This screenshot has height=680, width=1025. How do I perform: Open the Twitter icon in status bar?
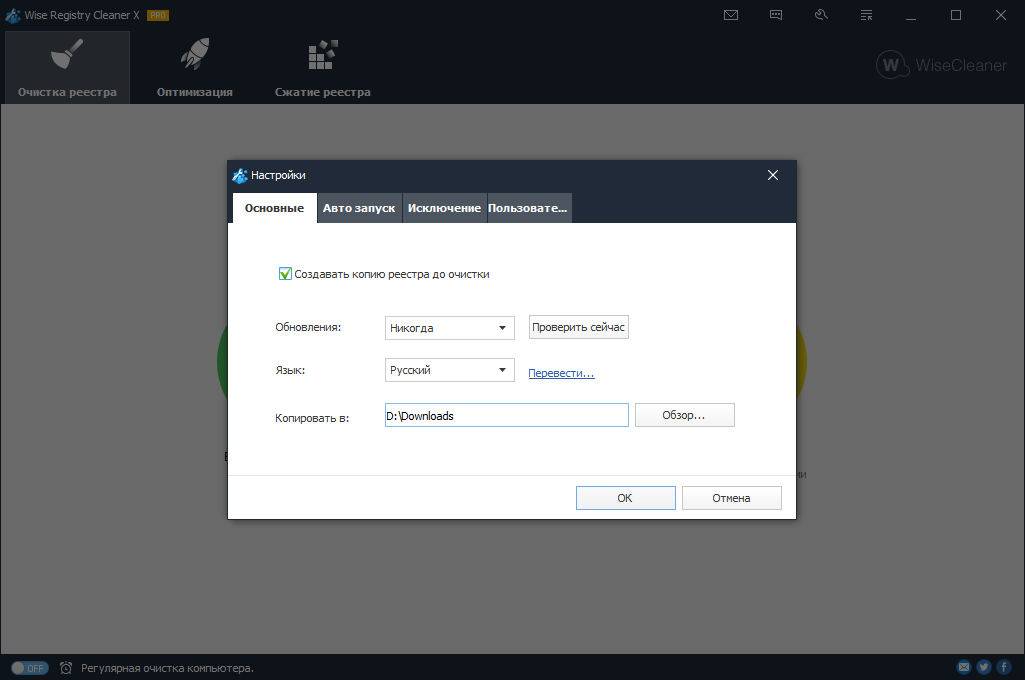(983, 667)
